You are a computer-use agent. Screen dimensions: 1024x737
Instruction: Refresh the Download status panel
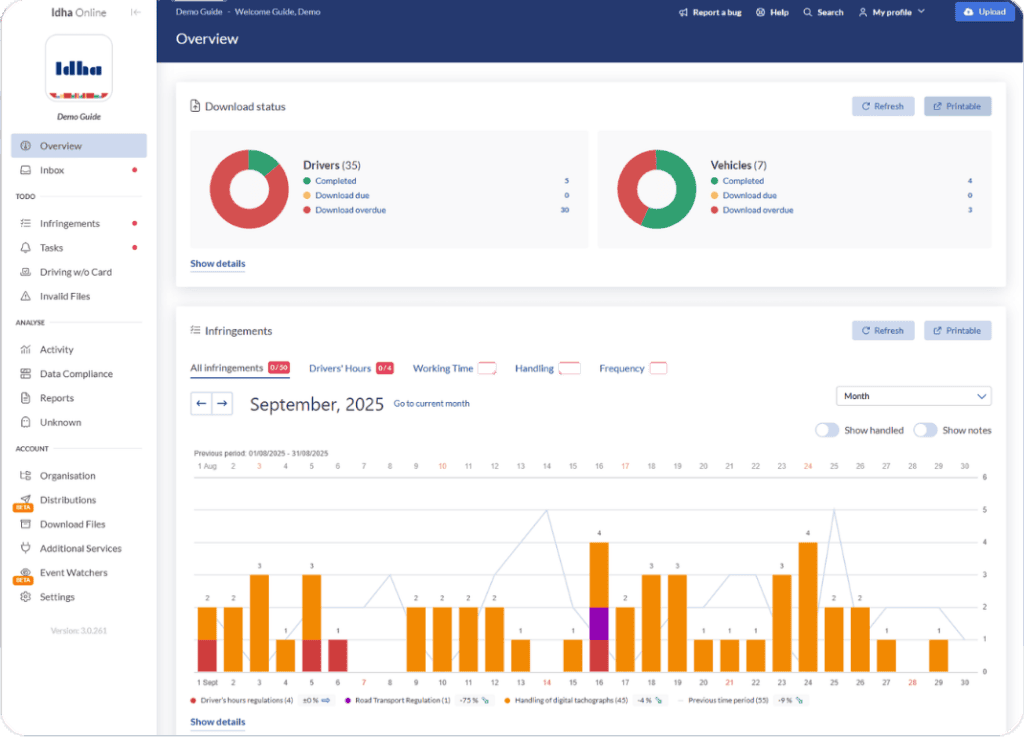pos(883,106)
